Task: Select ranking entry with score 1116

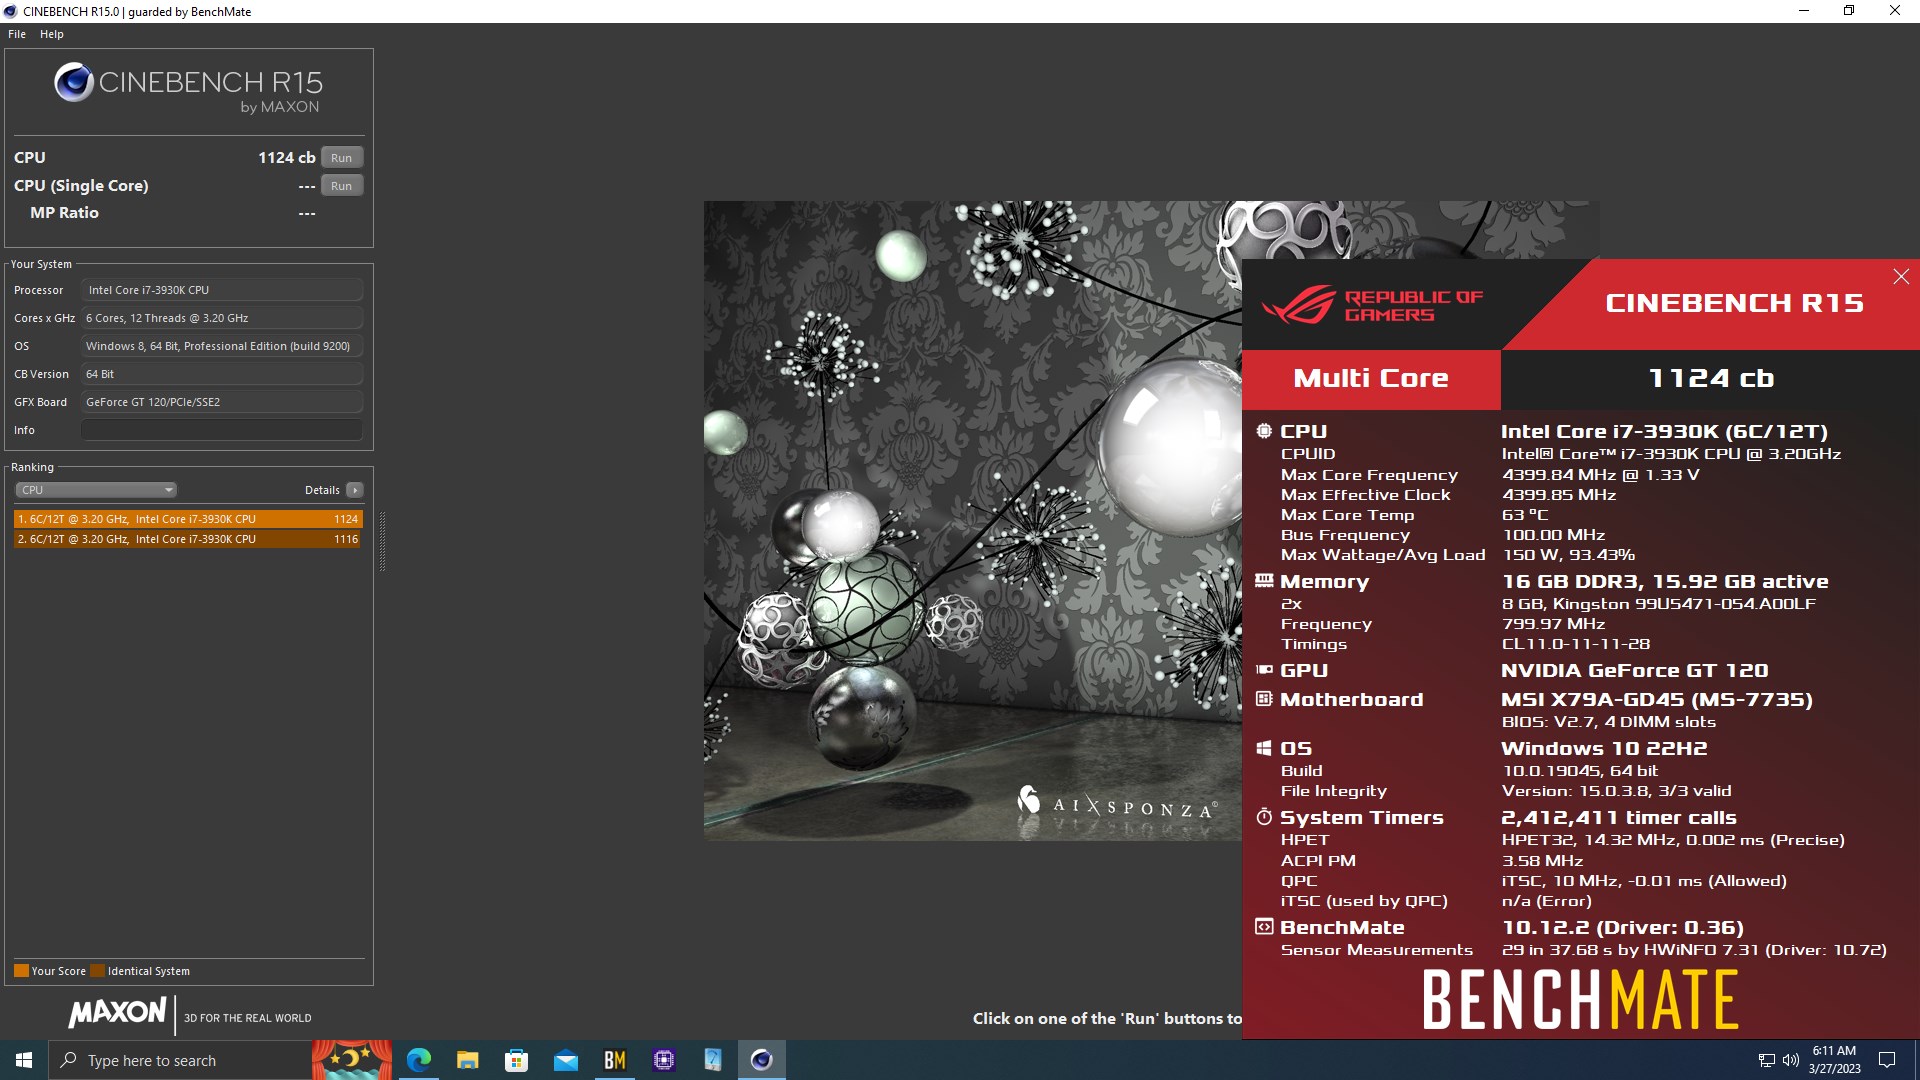Action: click(188, 539)
